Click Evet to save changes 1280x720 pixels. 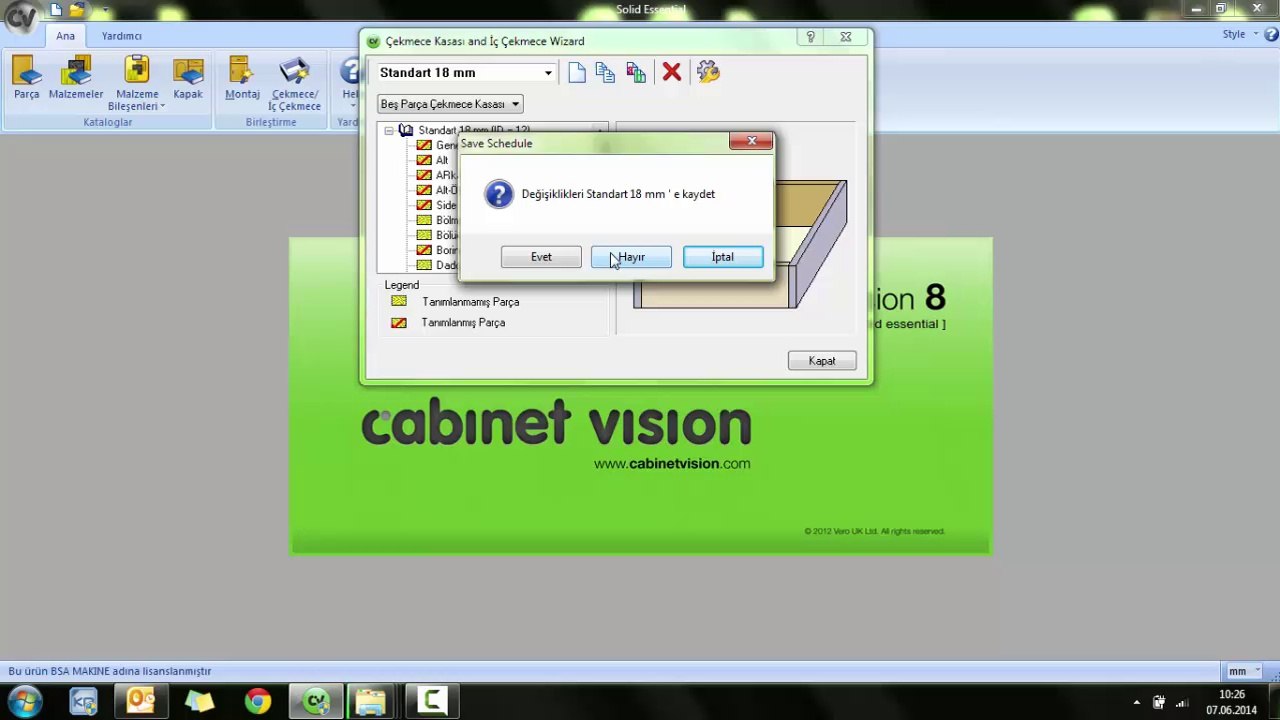tap(541, 257)
